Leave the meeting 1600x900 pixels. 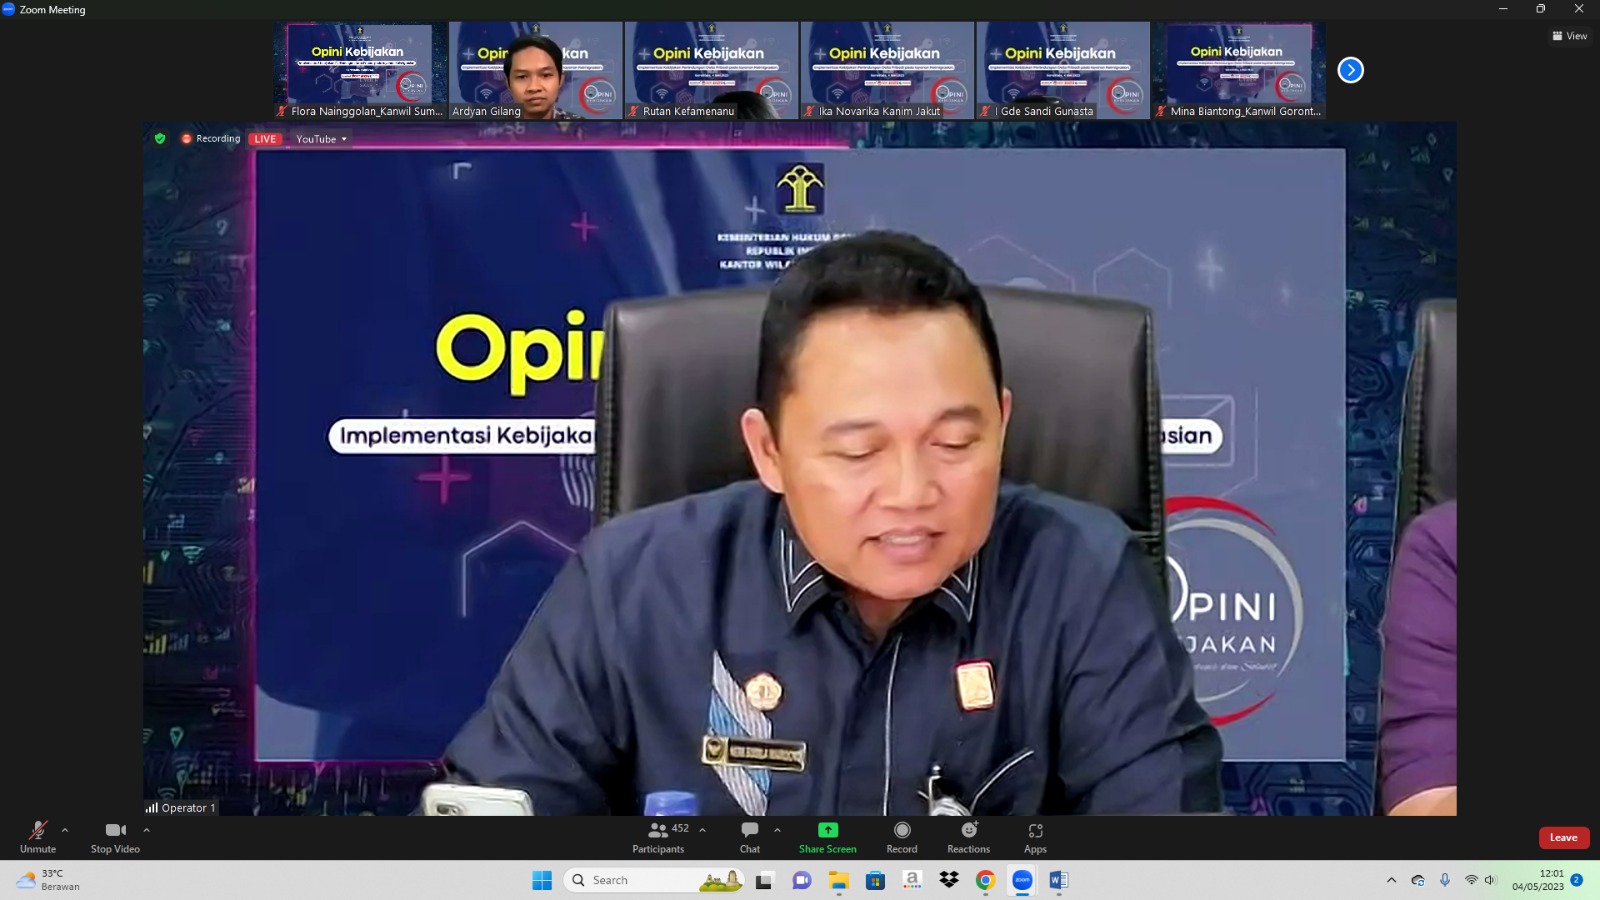pos(1563,838)
